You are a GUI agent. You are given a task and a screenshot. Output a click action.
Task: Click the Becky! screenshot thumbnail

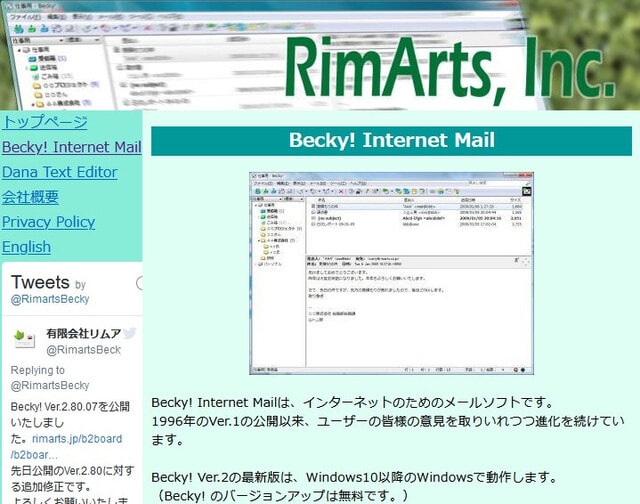[391, 273]
